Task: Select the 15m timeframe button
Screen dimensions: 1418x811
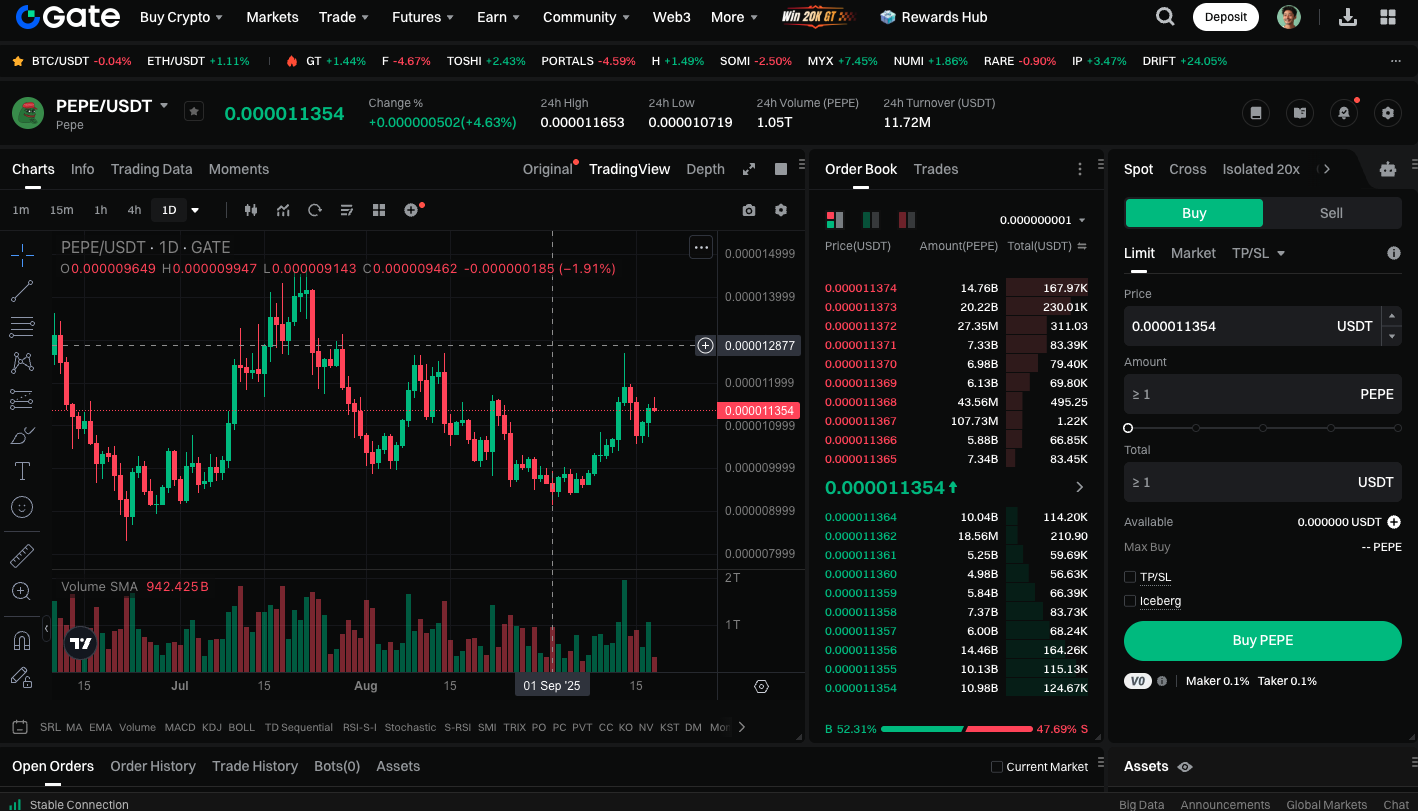Action: coord(62,210)
